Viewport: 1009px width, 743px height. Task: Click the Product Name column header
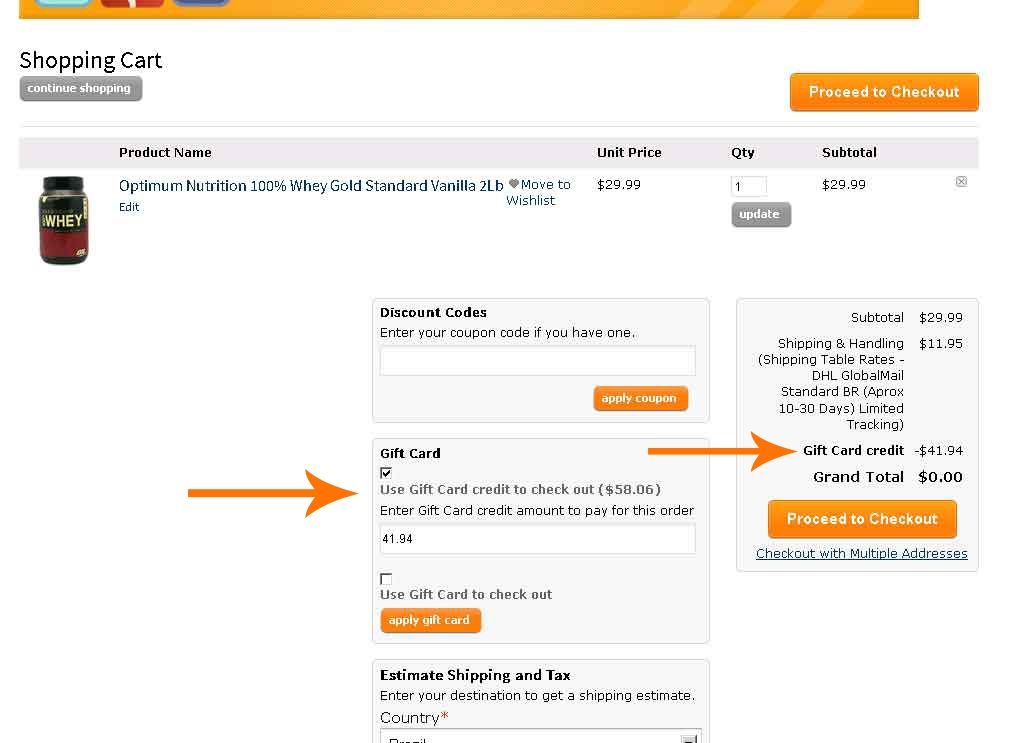coord(165,152)
